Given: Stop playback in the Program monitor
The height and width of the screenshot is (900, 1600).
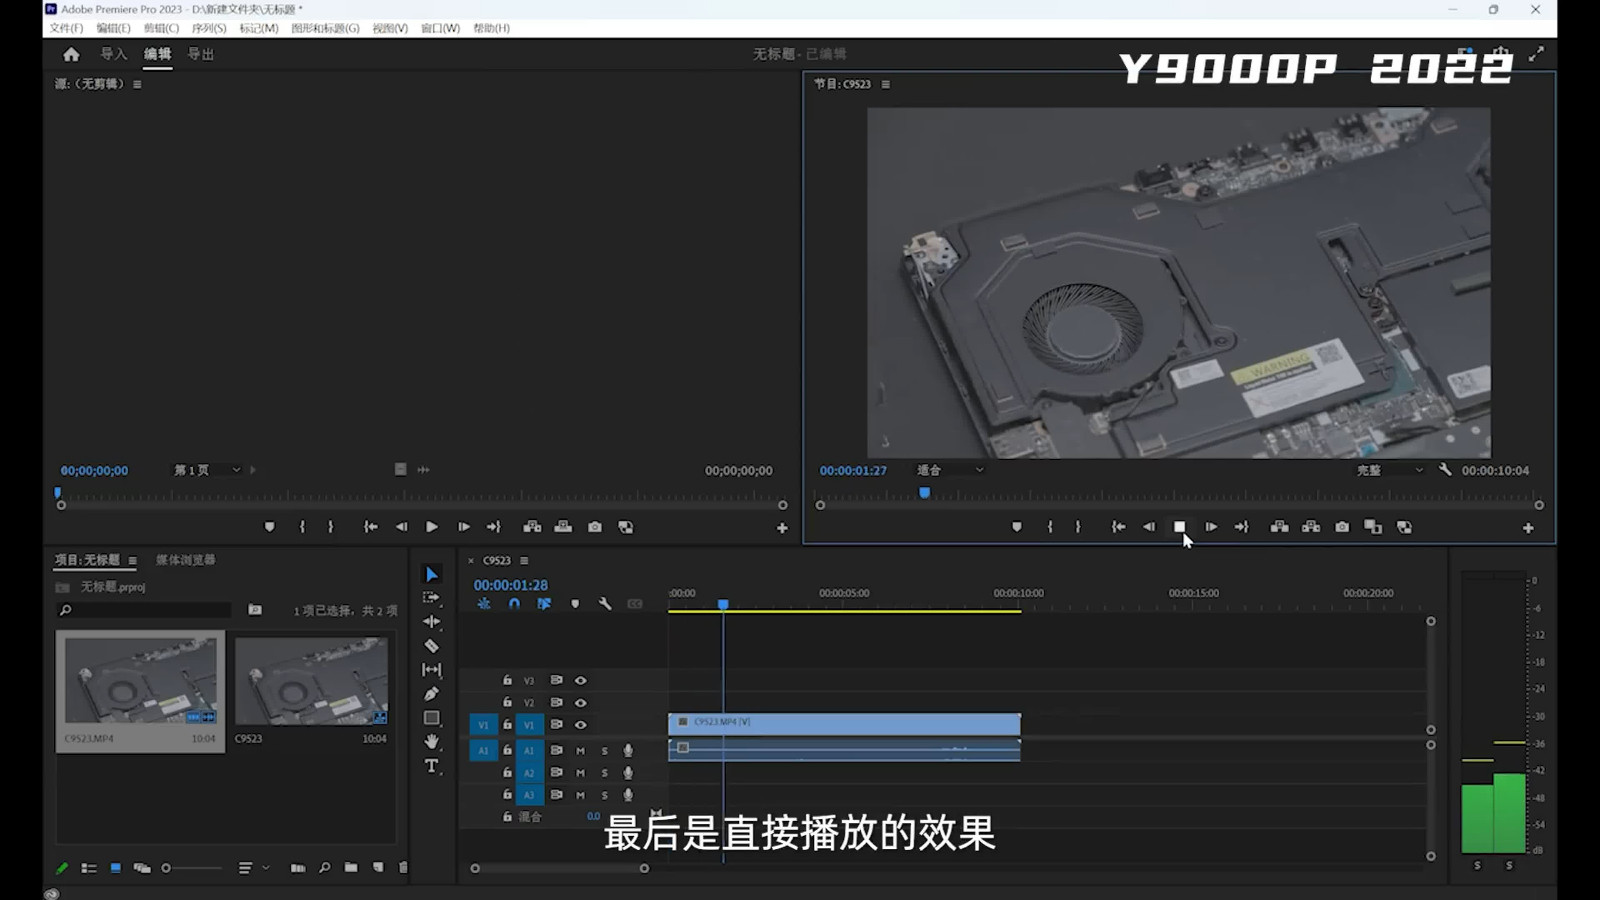Looking at the screenshot, I should 1180,527.
